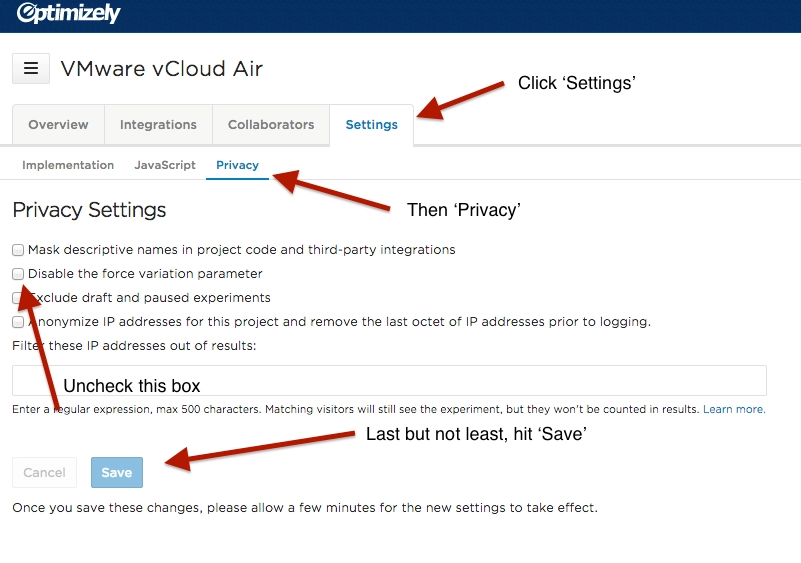Hit the Save button
This screenshot has height=563, width=801.
[x=117, y=473]
